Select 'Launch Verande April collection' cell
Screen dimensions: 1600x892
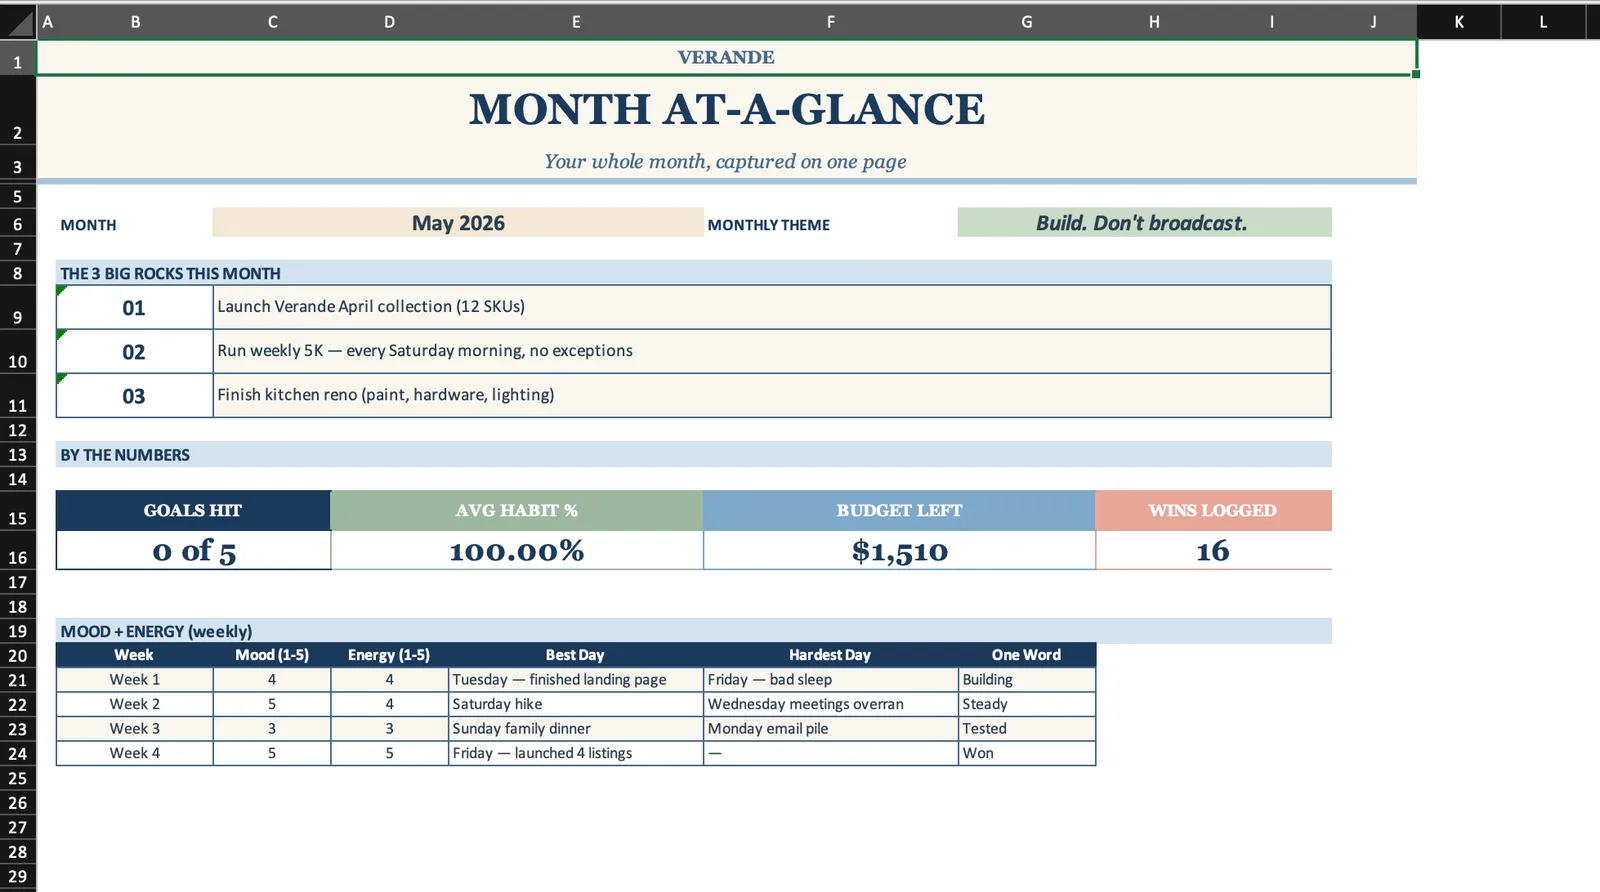(772, 307)
